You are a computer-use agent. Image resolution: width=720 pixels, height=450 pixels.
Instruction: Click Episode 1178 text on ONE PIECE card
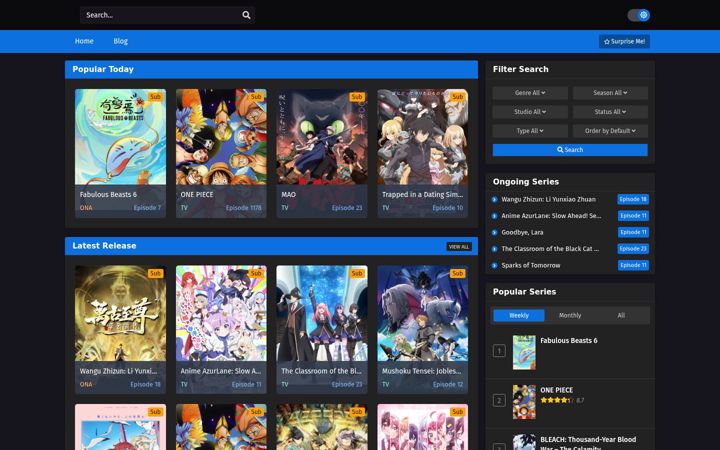point(243,208)
